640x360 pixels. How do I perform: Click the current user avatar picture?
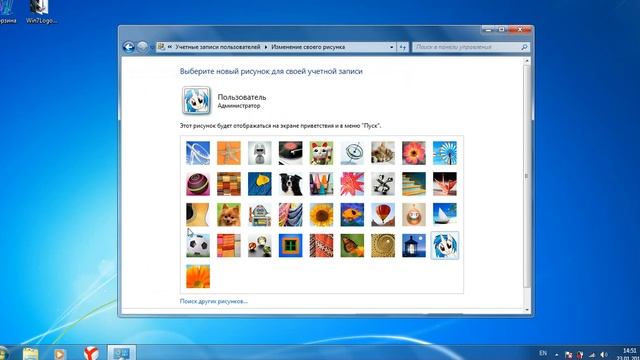(x=196, y=100)
